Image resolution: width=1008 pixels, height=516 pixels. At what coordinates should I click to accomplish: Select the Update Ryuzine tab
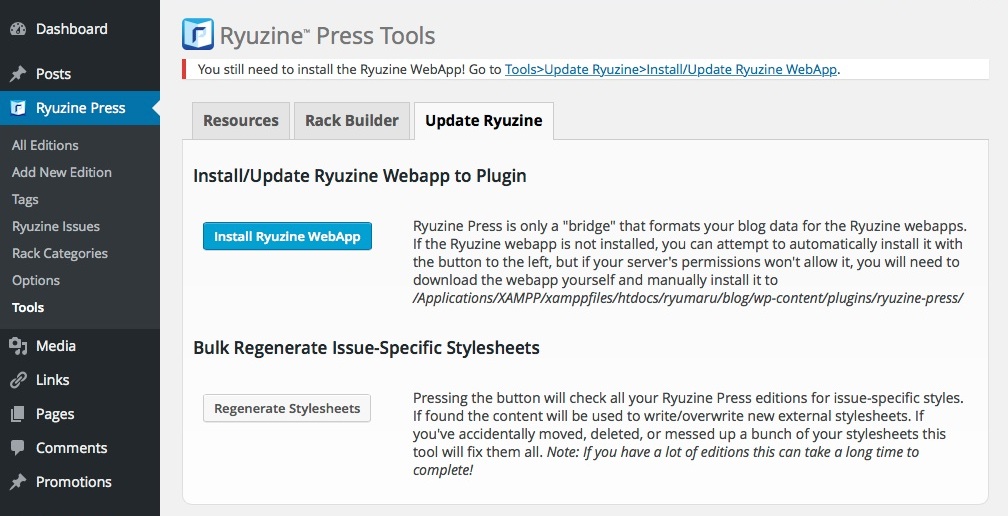tap(483, 121)
